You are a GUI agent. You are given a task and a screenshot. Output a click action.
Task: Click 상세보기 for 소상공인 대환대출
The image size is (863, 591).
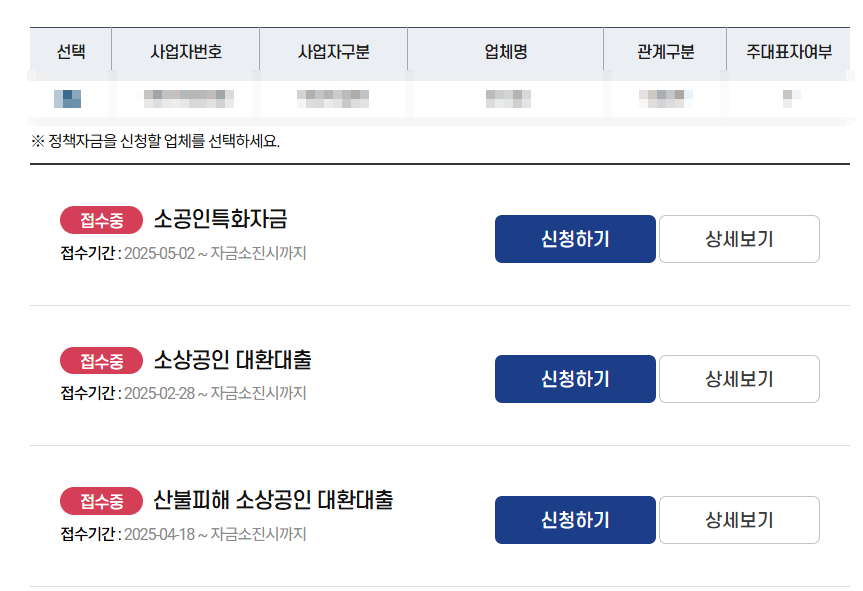[x=739, y=379]
